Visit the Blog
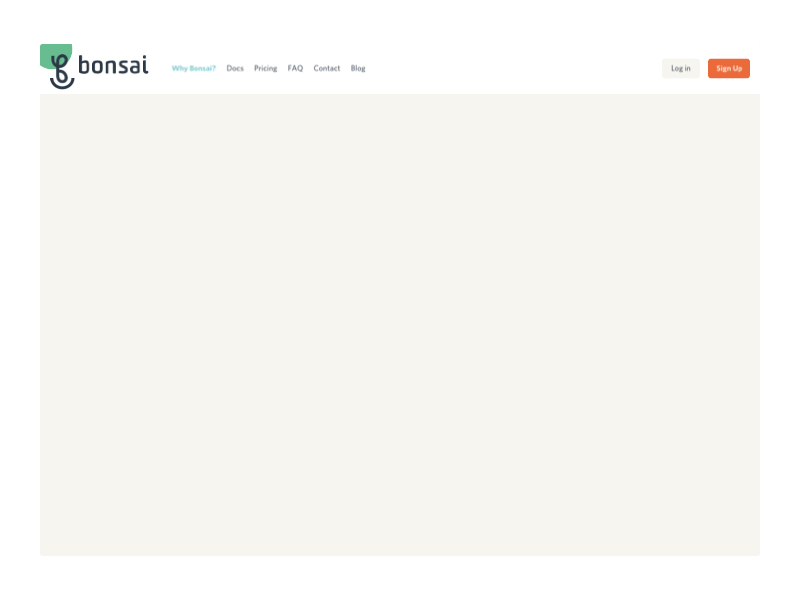800x600 pixels. tap(358, 68)
